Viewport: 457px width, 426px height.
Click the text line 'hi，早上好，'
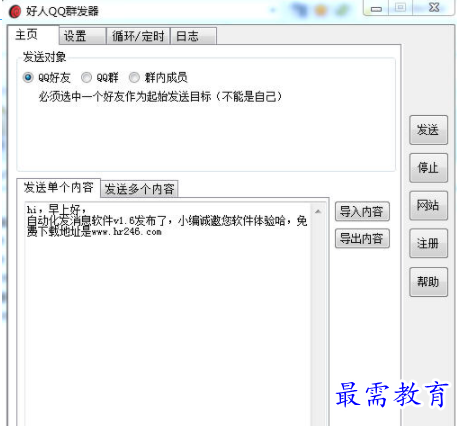tap(57, 210)
